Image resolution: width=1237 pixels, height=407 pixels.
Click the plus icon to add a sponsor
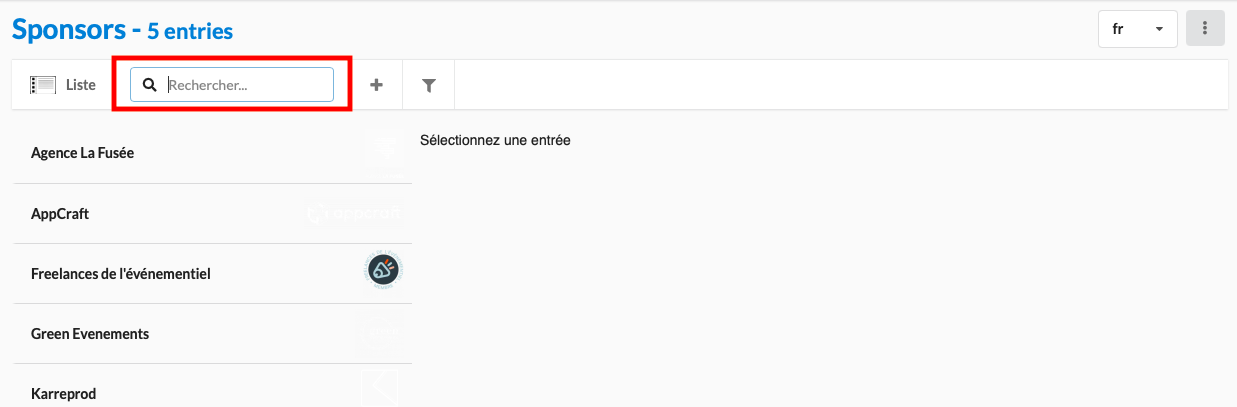[377, 85]
